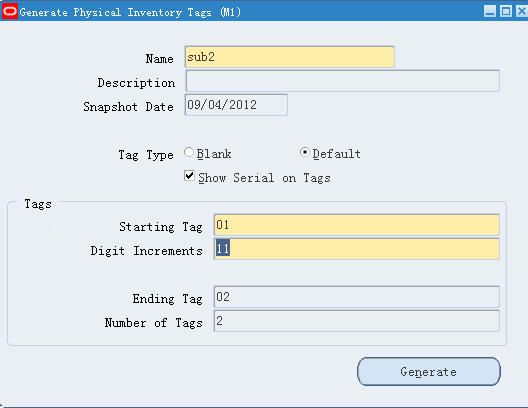This screenshot has width=528, height=408.
Task: Select the Blank tag type radio button
Action: click(189, 153)
